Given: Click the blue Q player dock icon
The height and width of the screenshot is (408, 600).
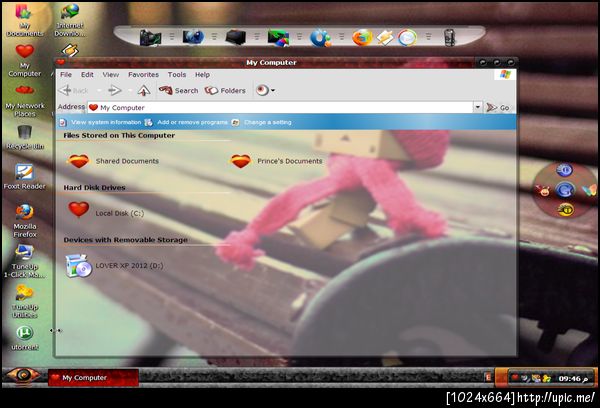Looking at the screenshot, I should pyautogui.click(x=320, y=38).
